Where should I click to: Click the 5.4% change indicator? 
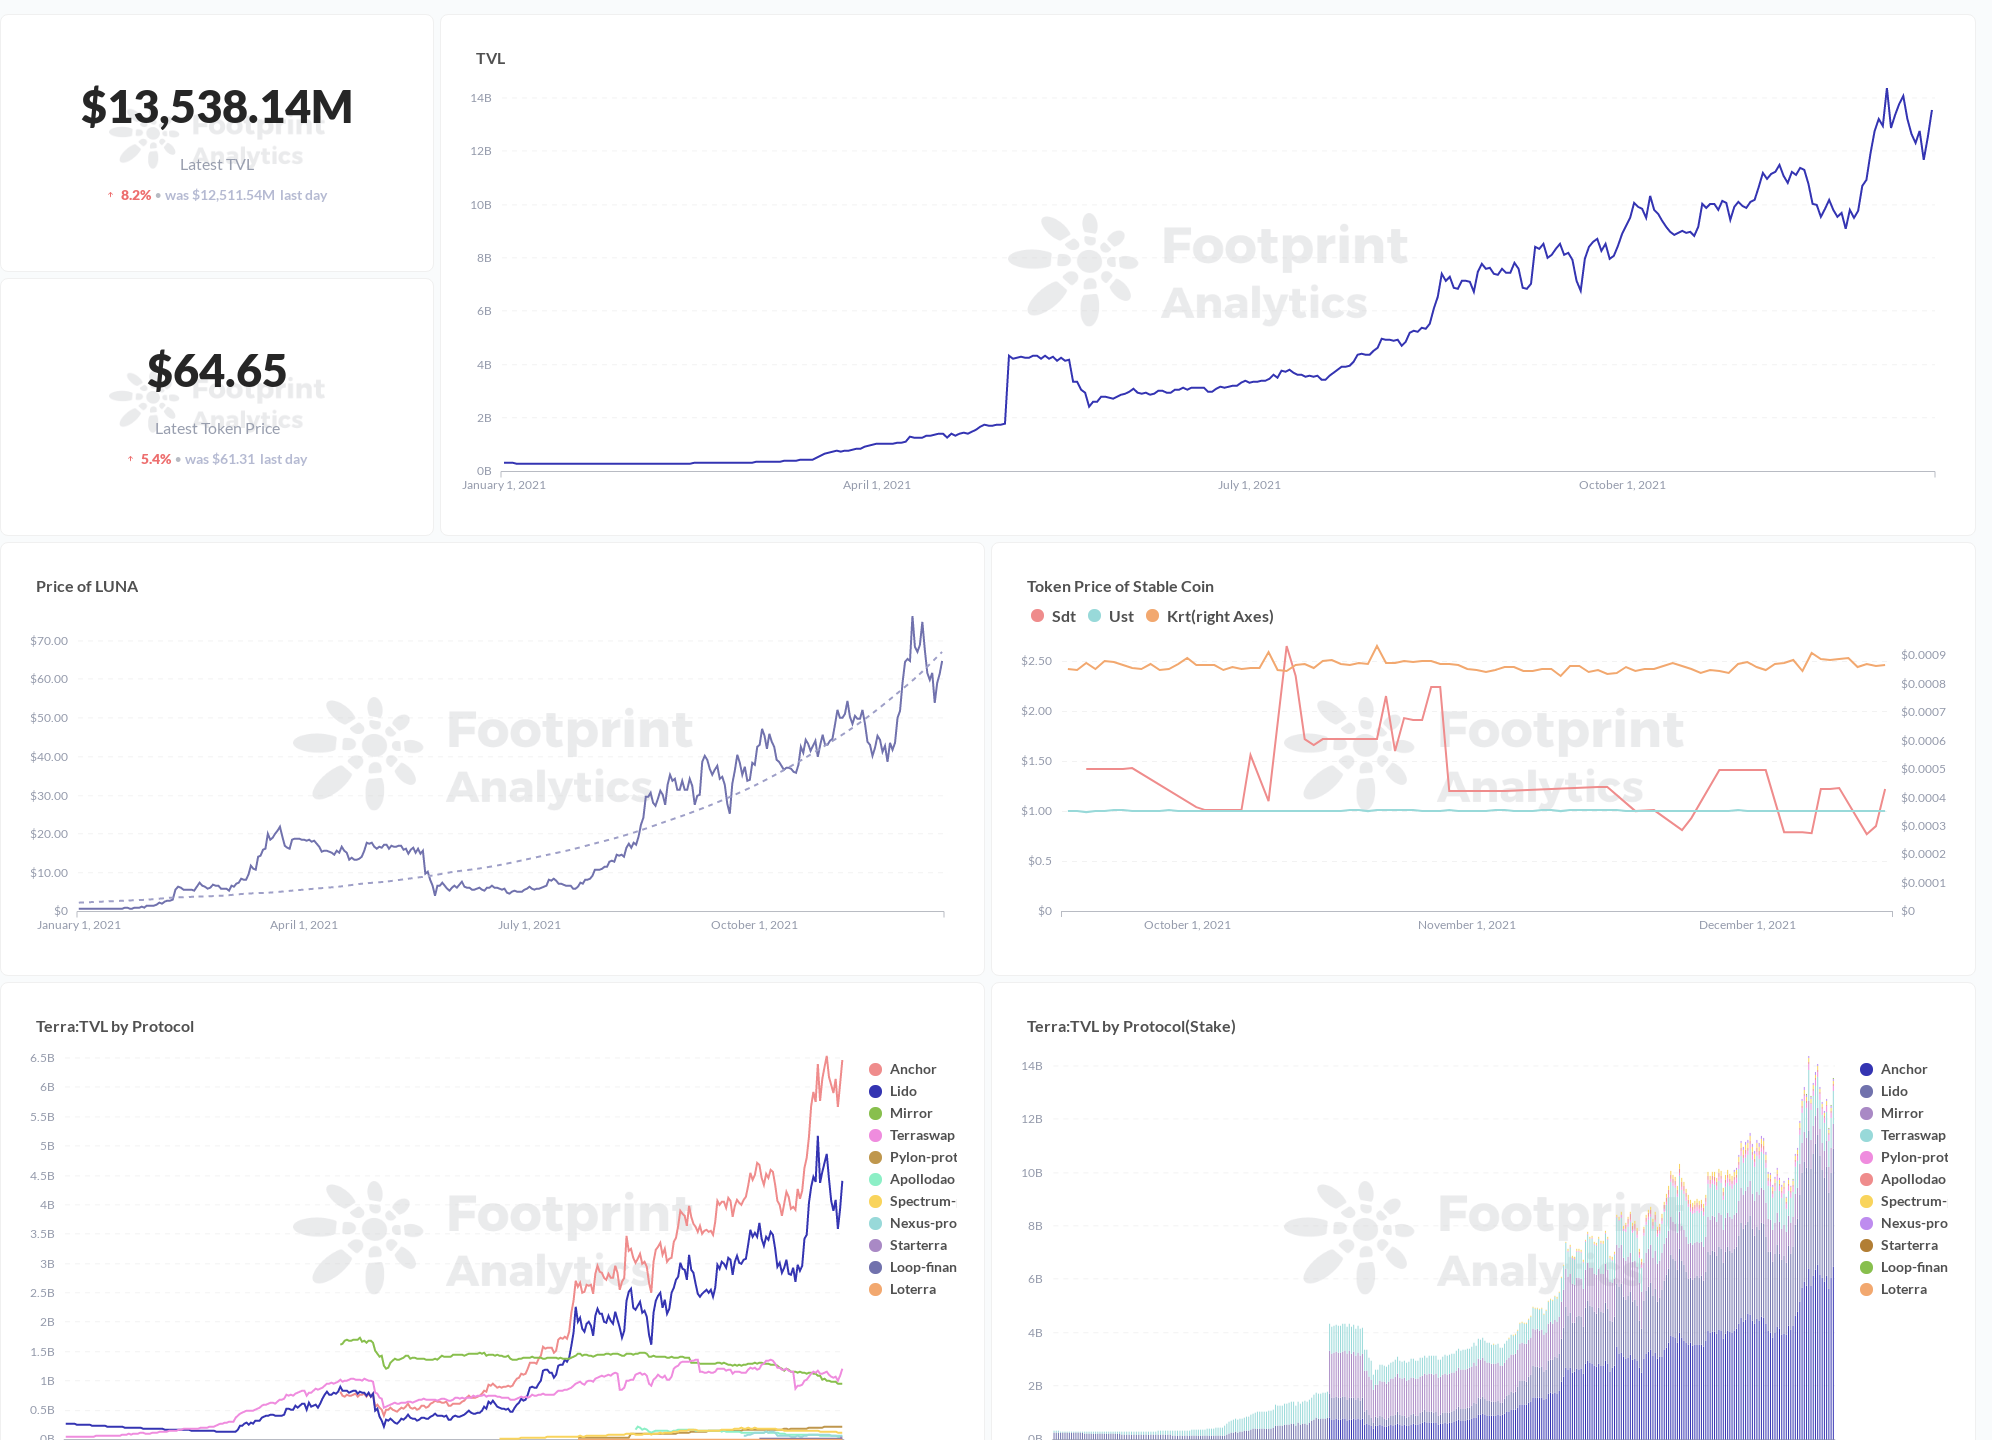click(x=154, y=459)
